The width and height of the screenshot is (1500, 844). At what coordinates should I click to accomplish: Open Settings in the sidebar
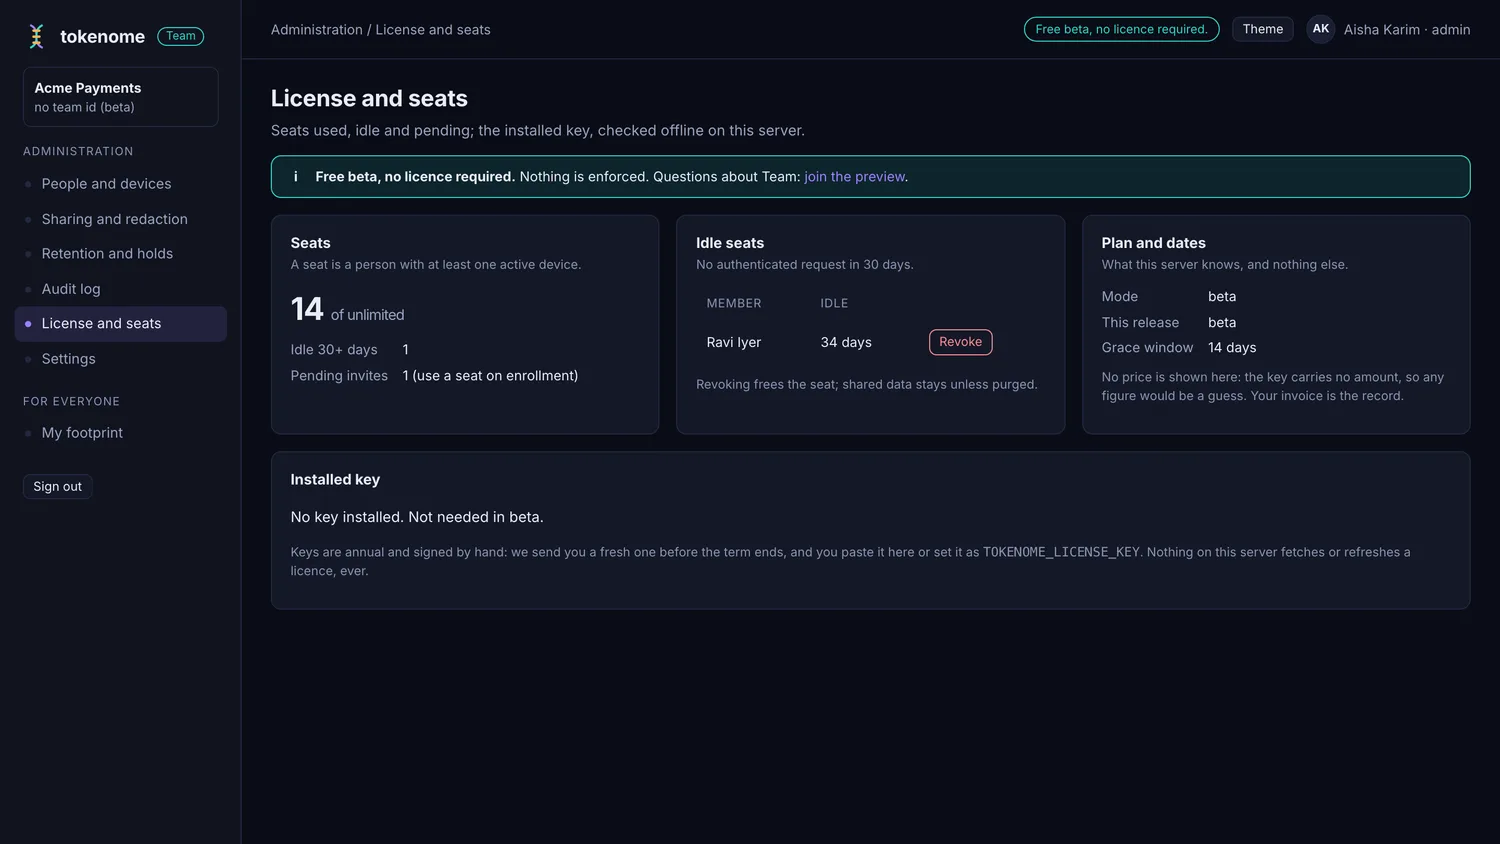120,359
